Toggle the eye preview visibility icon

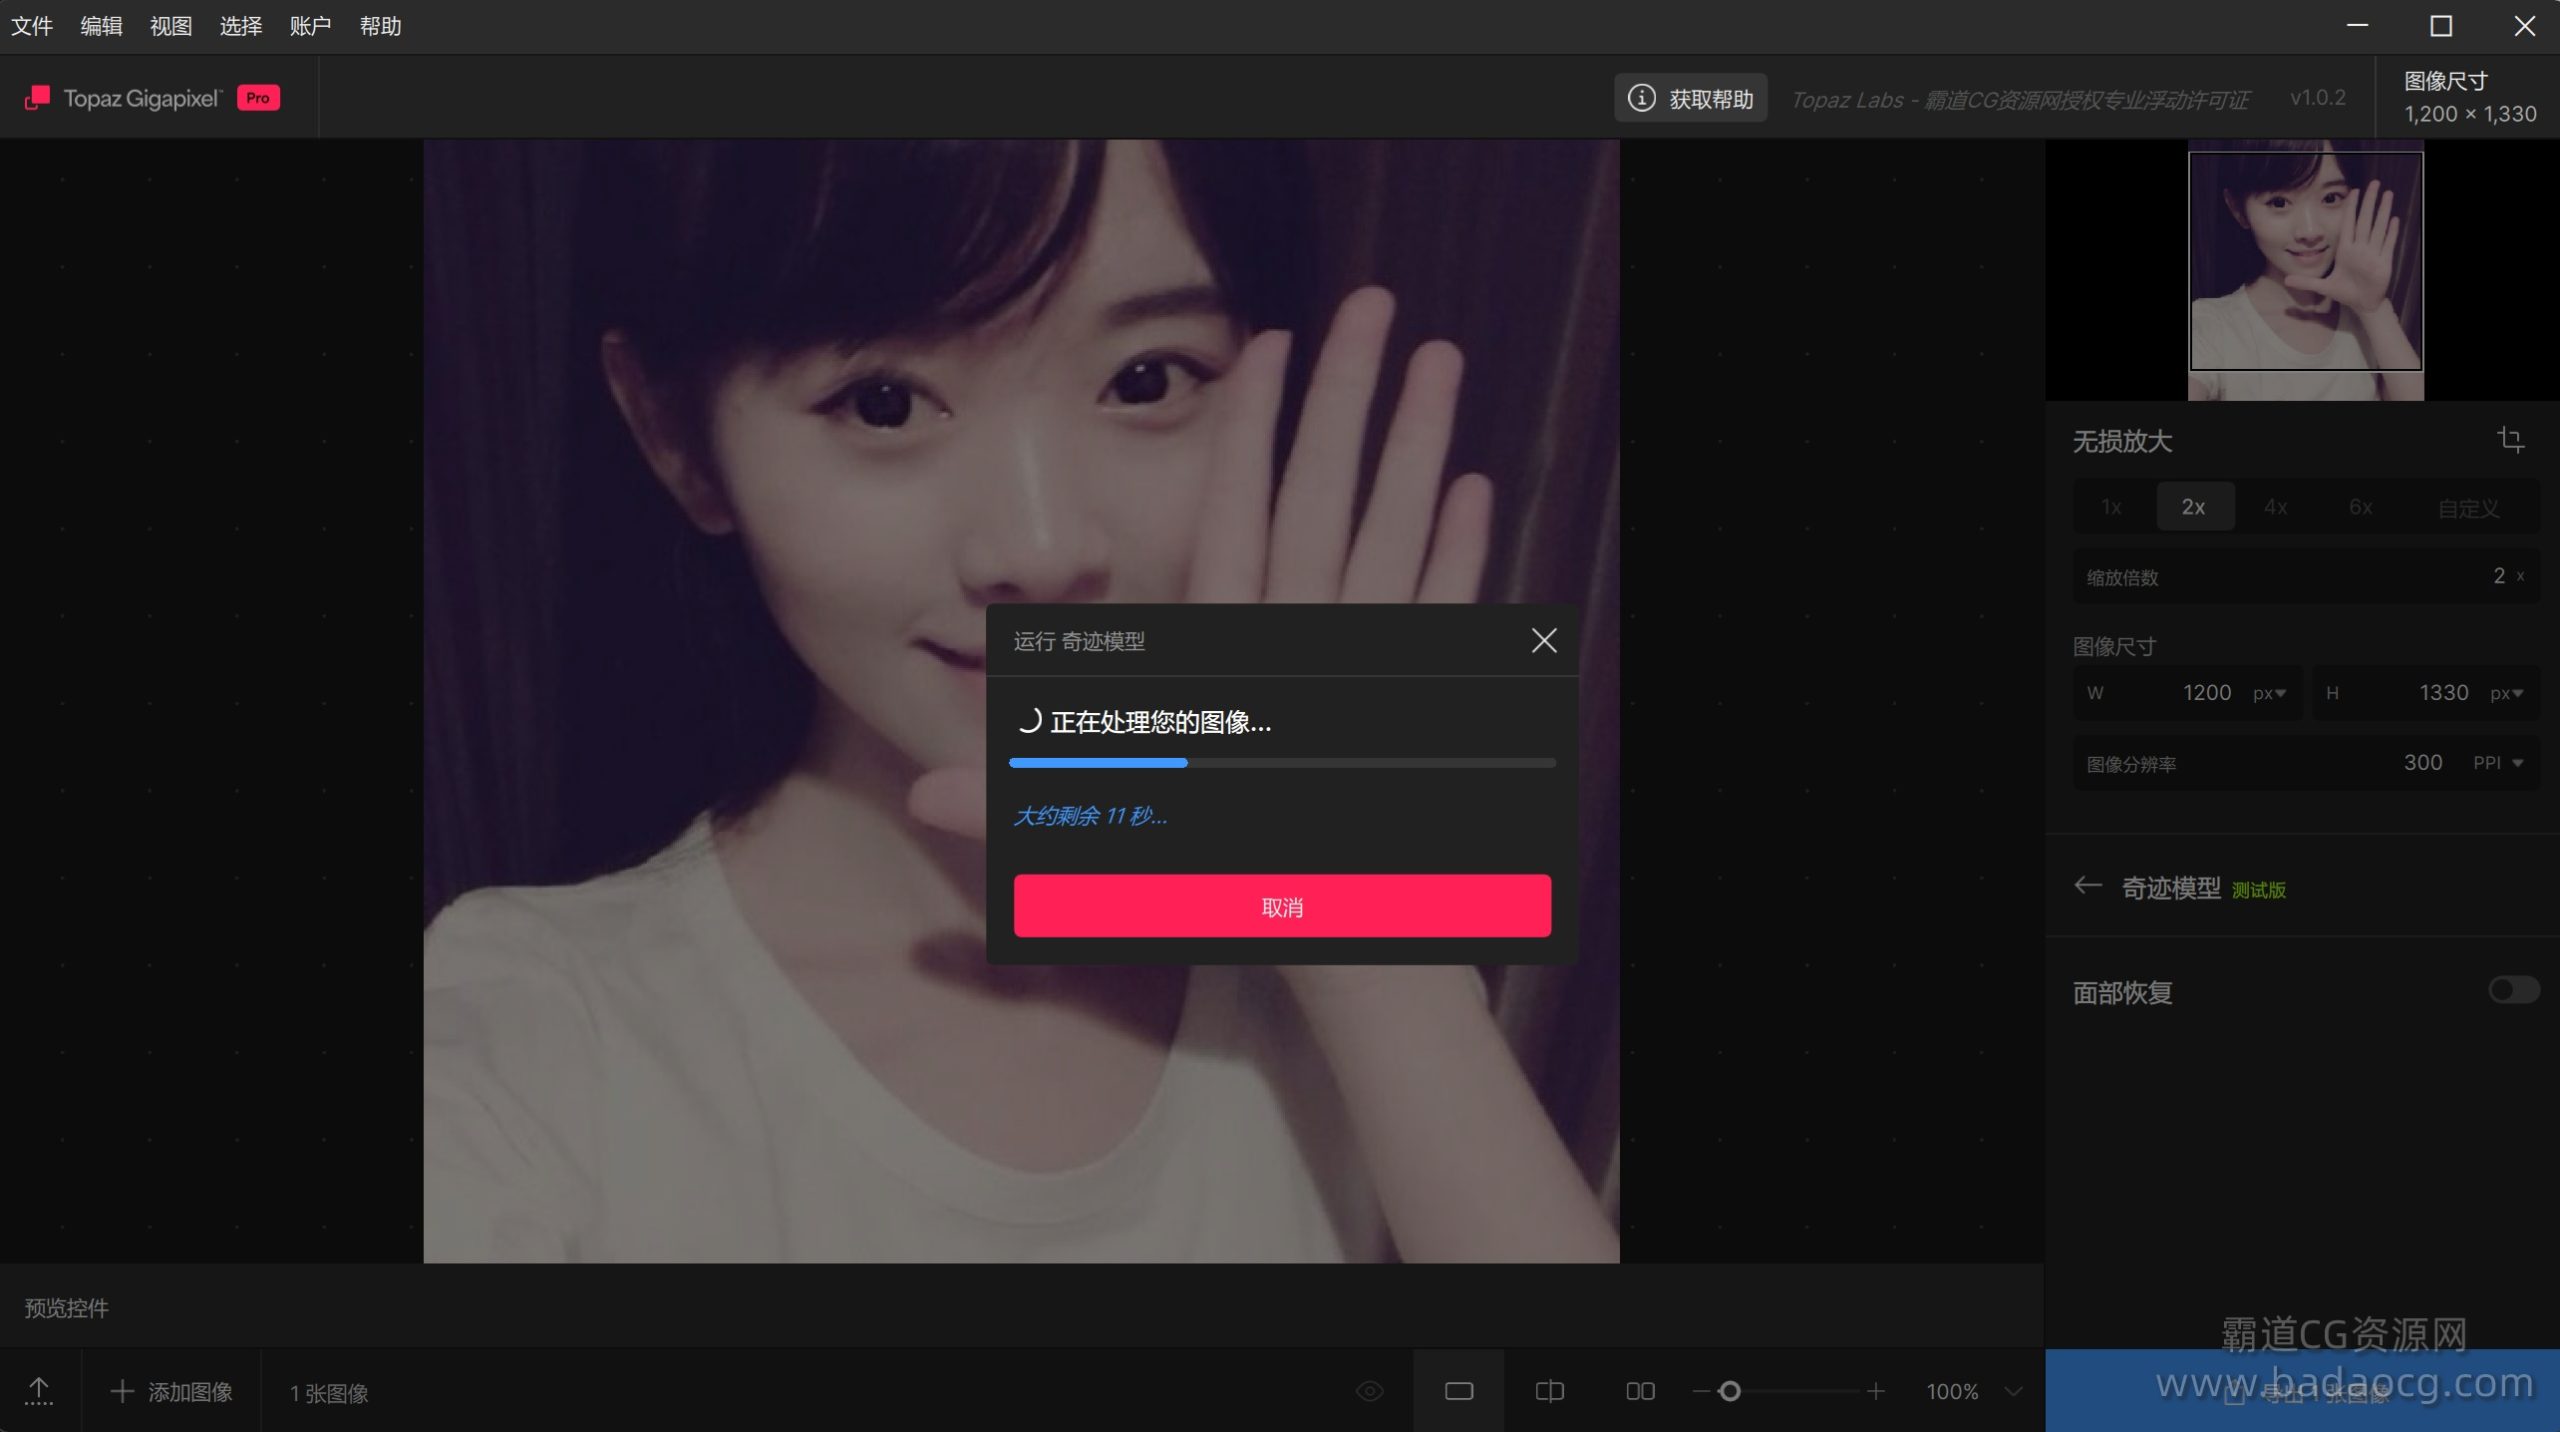(1369, 1391)
